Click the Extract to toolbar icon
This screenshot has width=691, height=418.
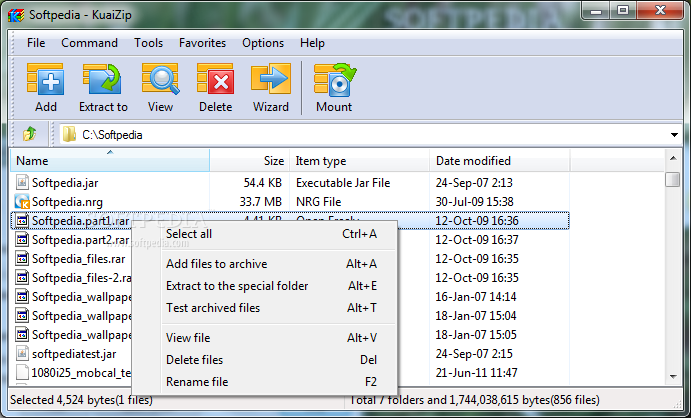click(x=103, y=79)
